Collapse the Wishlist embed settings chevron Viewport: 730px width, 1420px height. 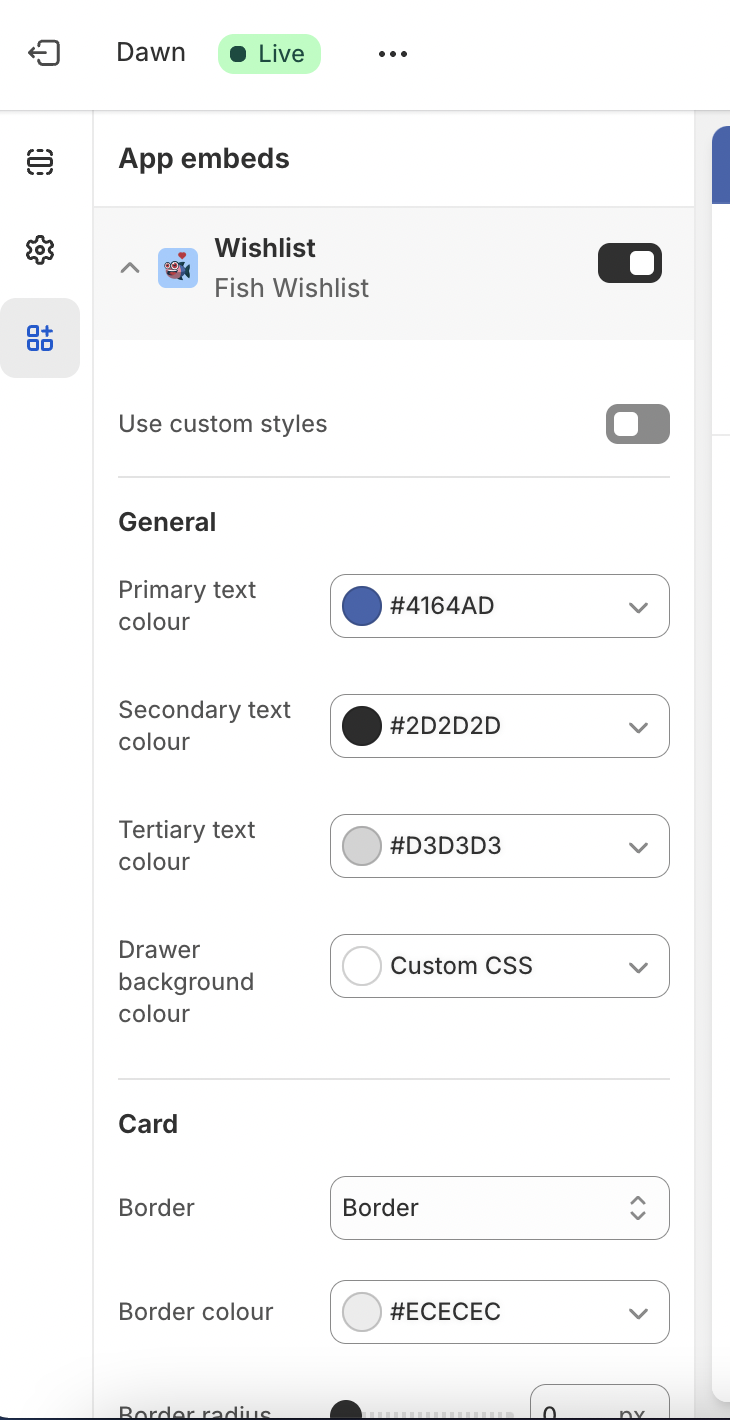tap(130, 268)
